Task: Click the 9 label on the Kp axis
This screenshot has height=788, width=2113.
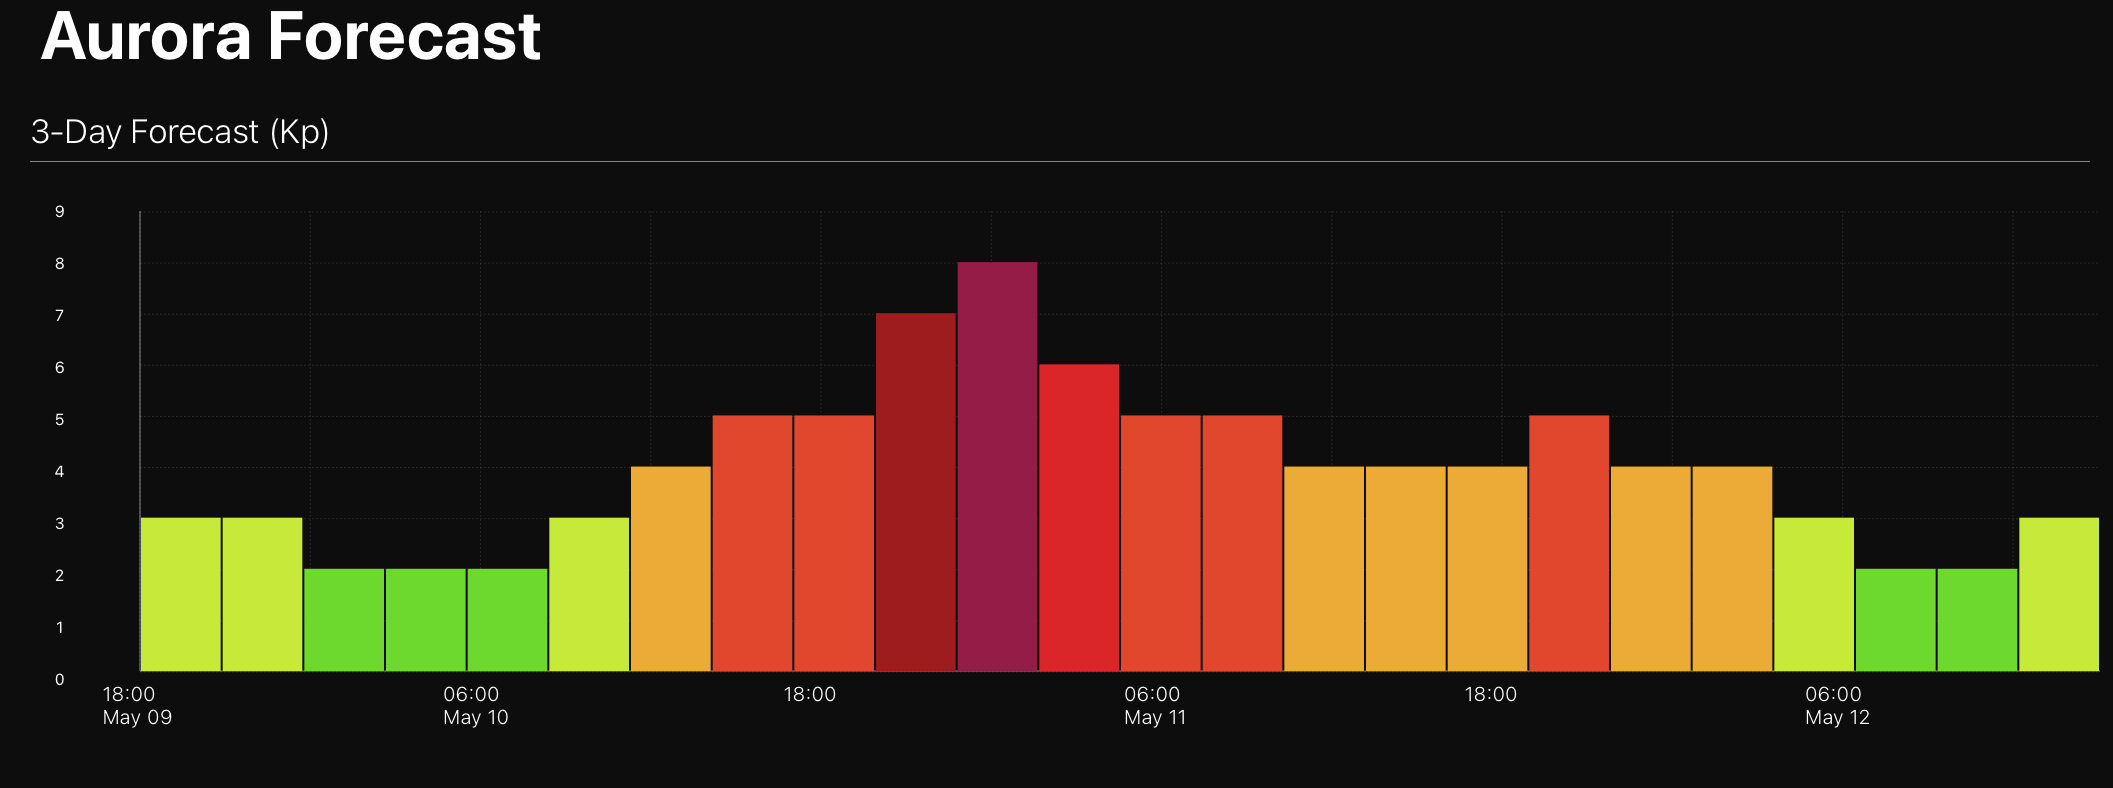Action: click(60, 212)
